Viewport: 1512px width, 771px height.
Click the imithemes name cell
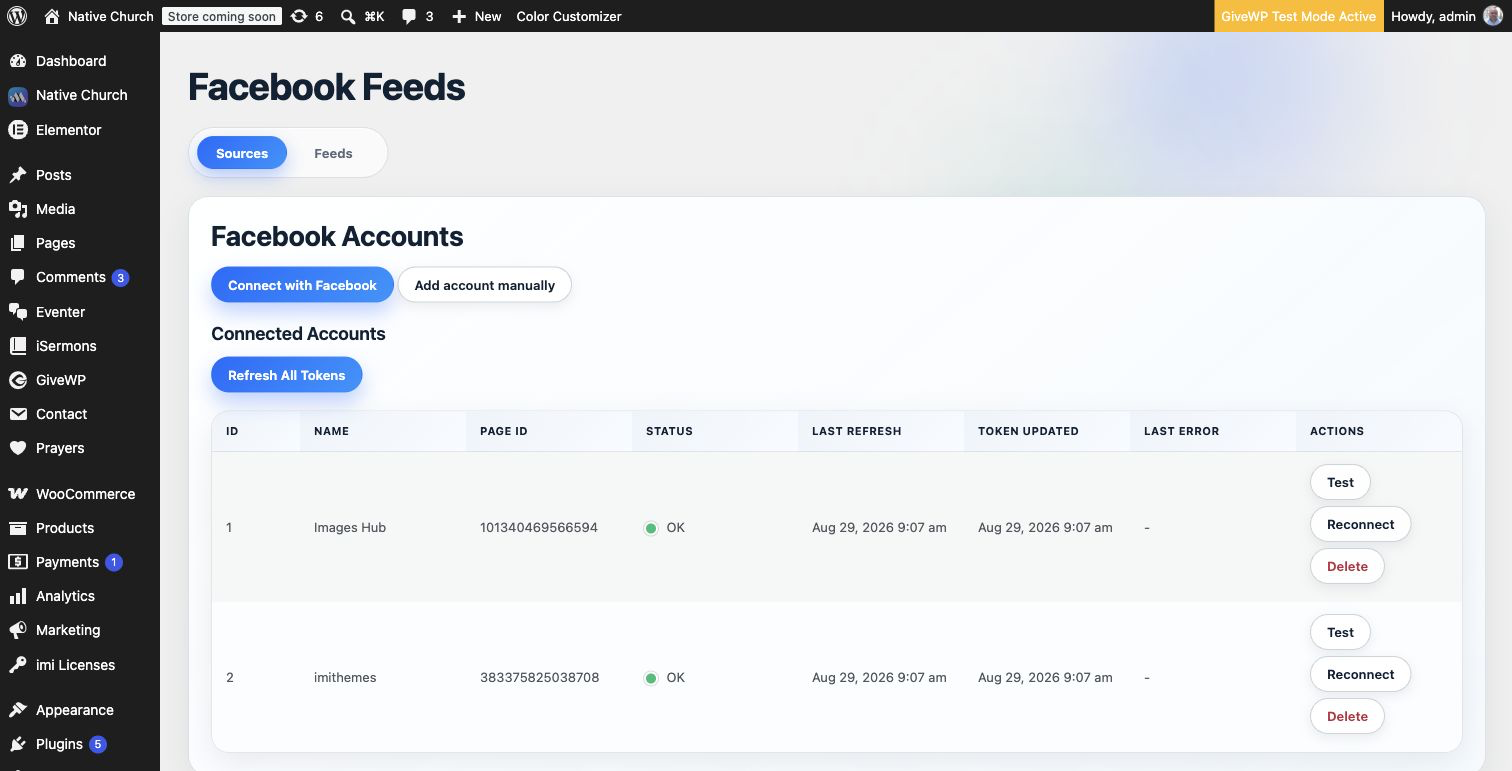[345, 677]
